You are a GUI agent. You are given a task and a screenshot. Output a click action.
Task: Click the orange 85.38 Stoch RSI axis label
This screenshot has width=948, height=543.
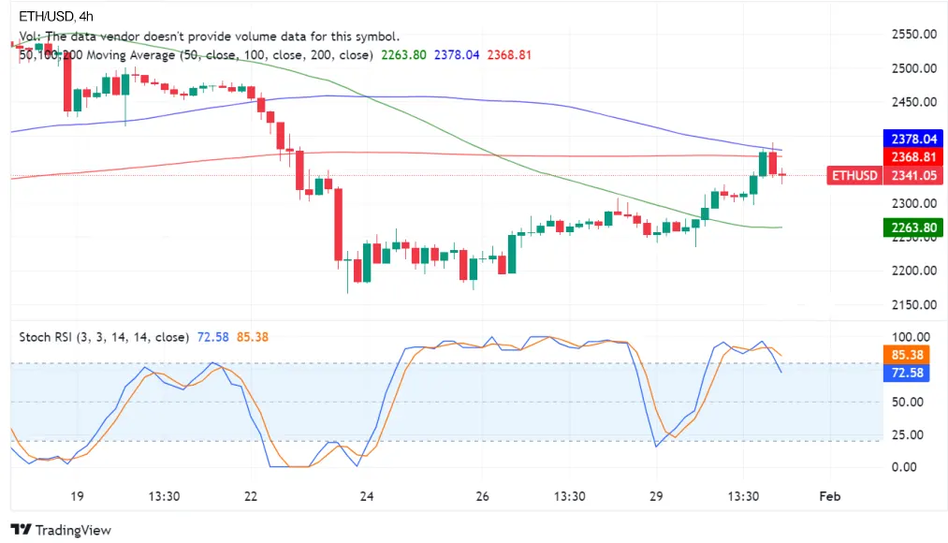915,354
